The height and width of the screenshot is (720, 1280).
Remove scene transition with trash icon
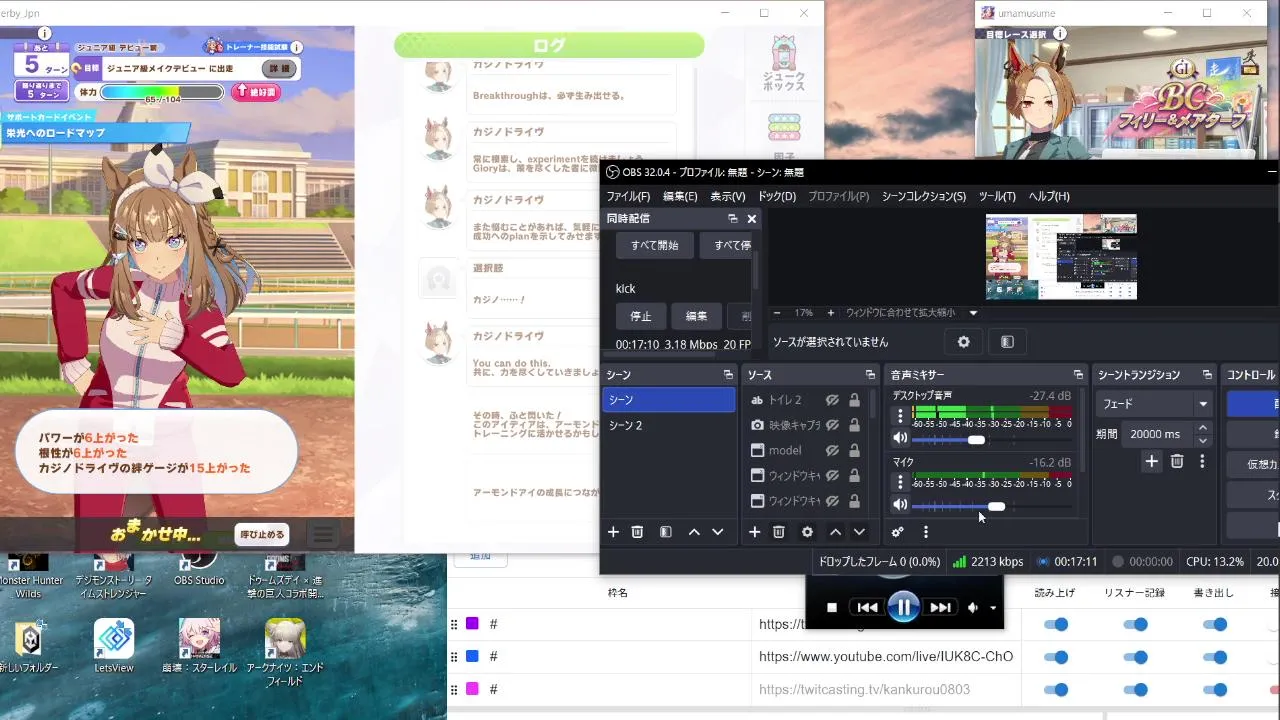click(1177, 461)
